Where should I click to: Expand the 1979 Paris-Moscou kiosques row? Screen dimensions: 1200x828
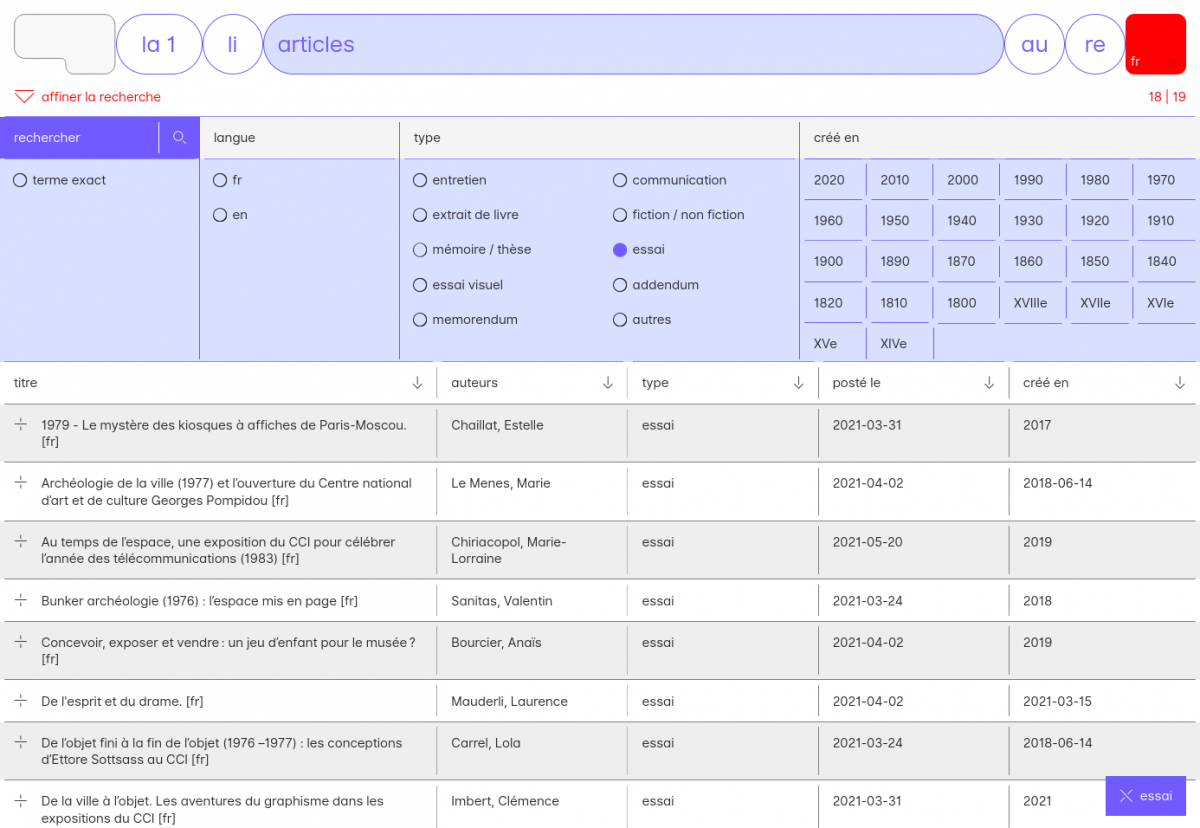point(21,425)
